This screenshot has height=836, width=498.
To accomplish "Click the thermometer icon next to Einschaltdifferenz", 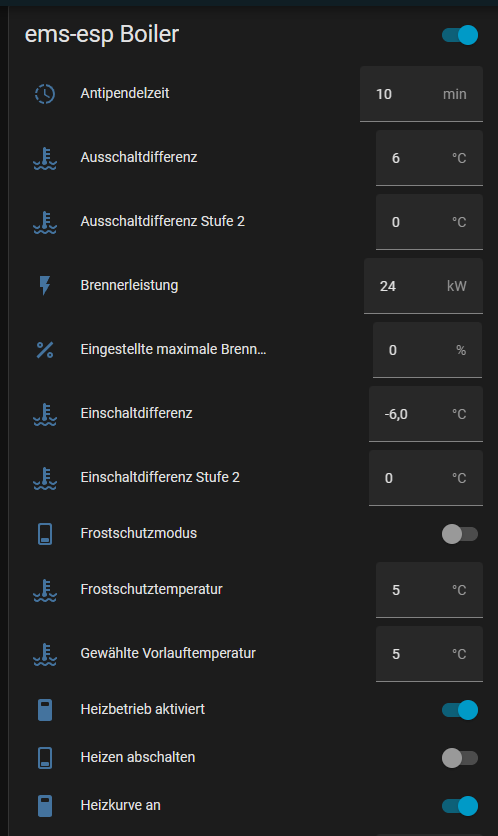I will click(45, 414).
